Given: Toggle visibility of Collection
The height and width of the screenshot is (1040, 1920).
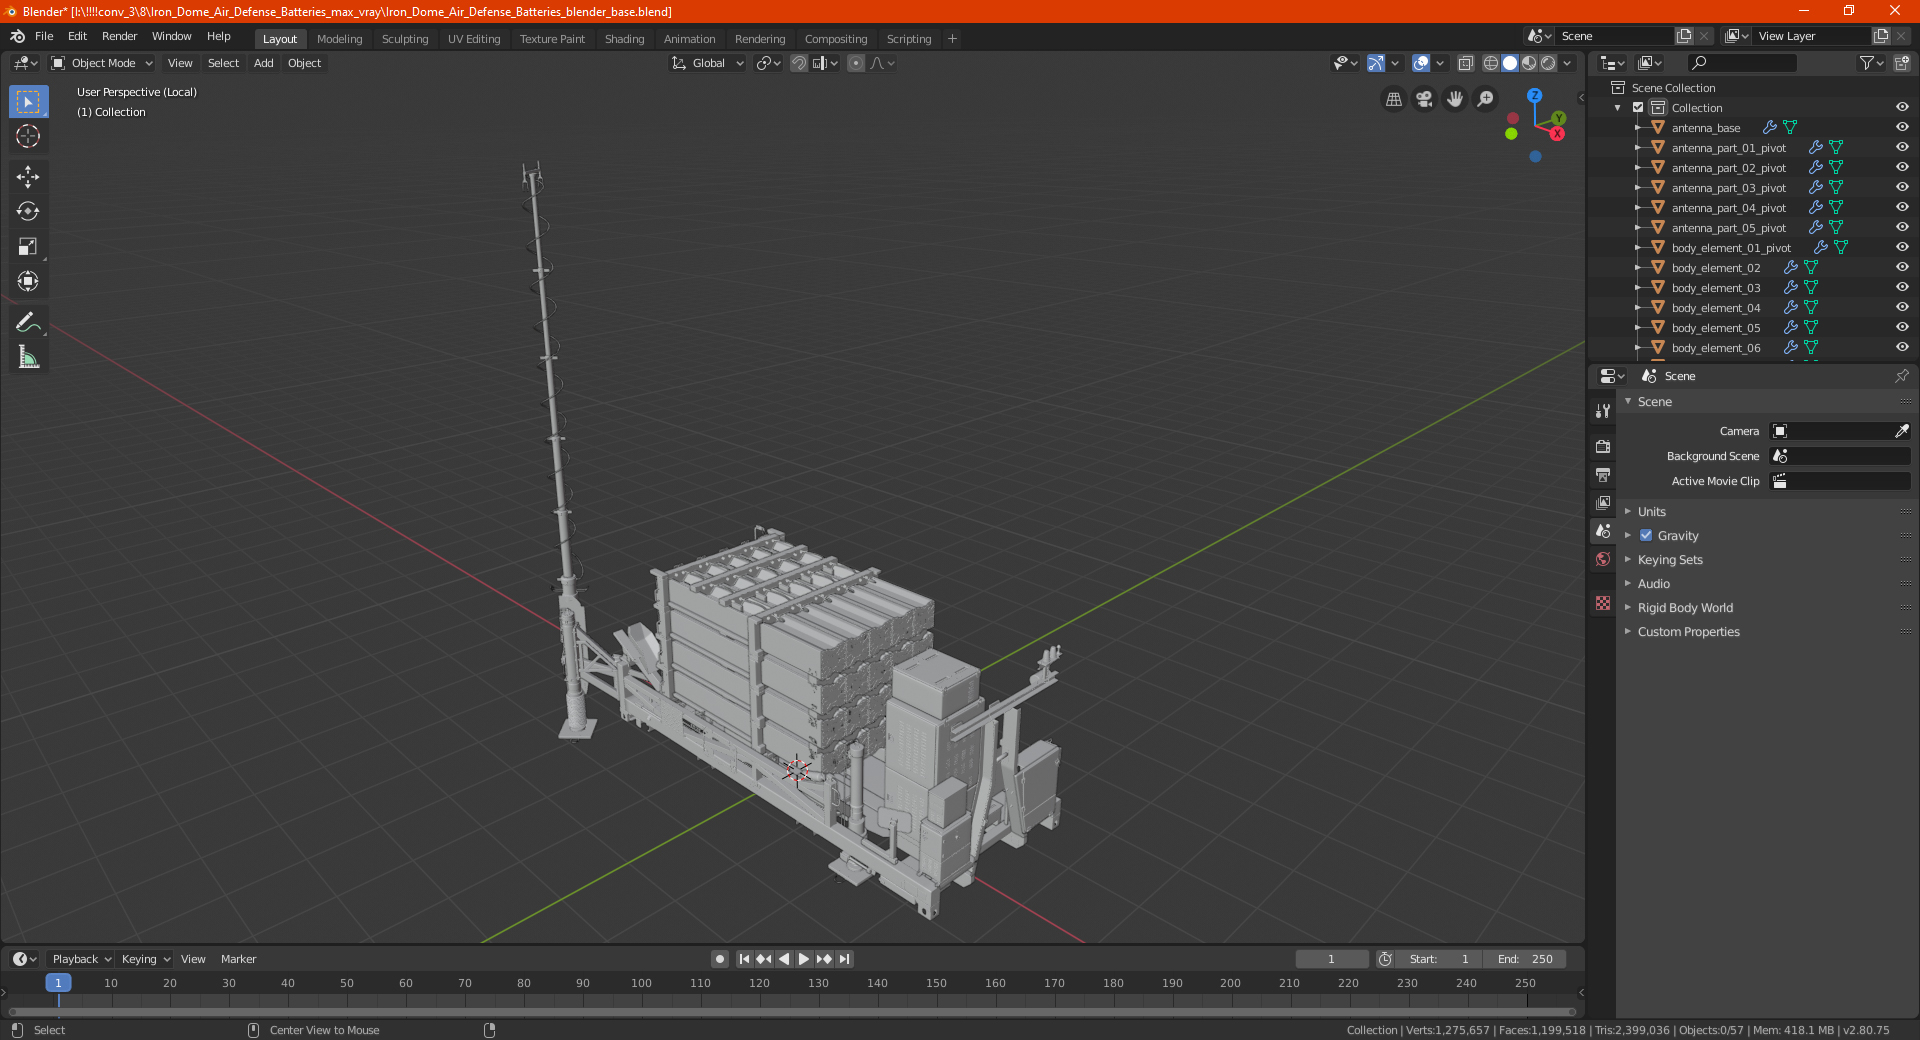Looking at the screenshot, I should point(1902,108).
